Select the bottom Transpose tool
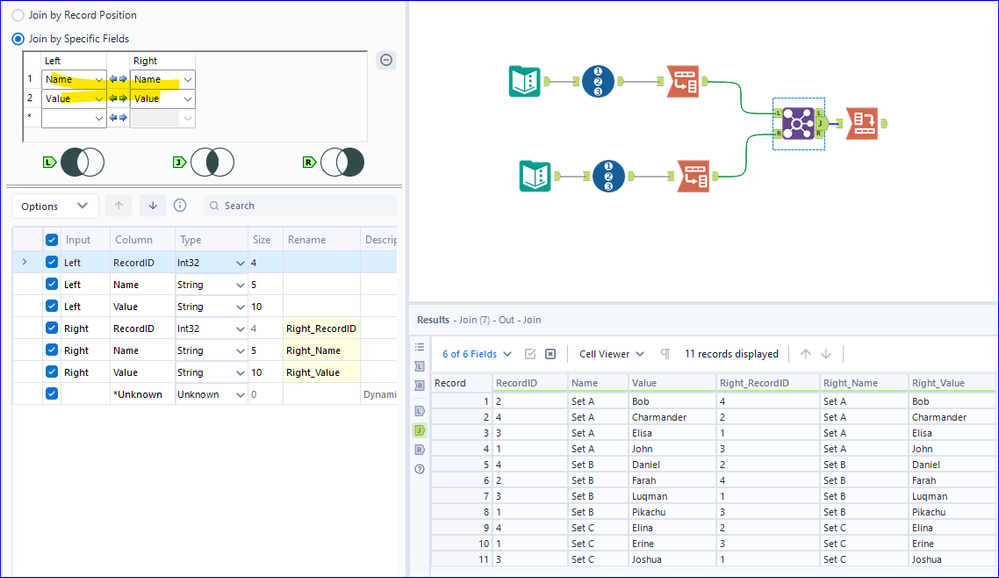 pos(693,176)
